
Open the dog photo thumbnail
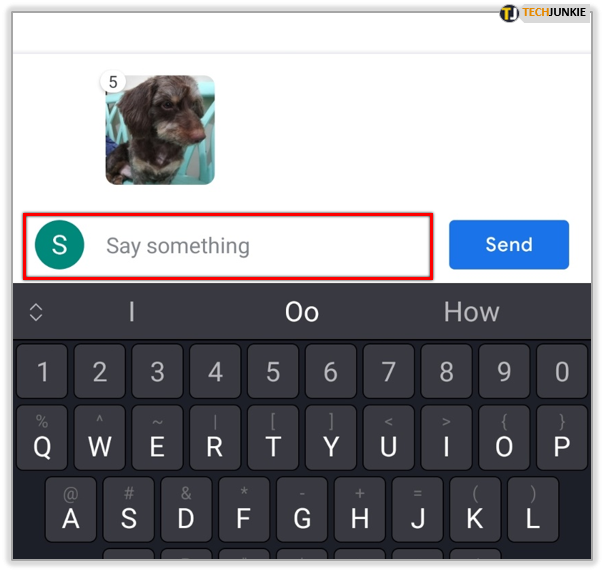160,130
